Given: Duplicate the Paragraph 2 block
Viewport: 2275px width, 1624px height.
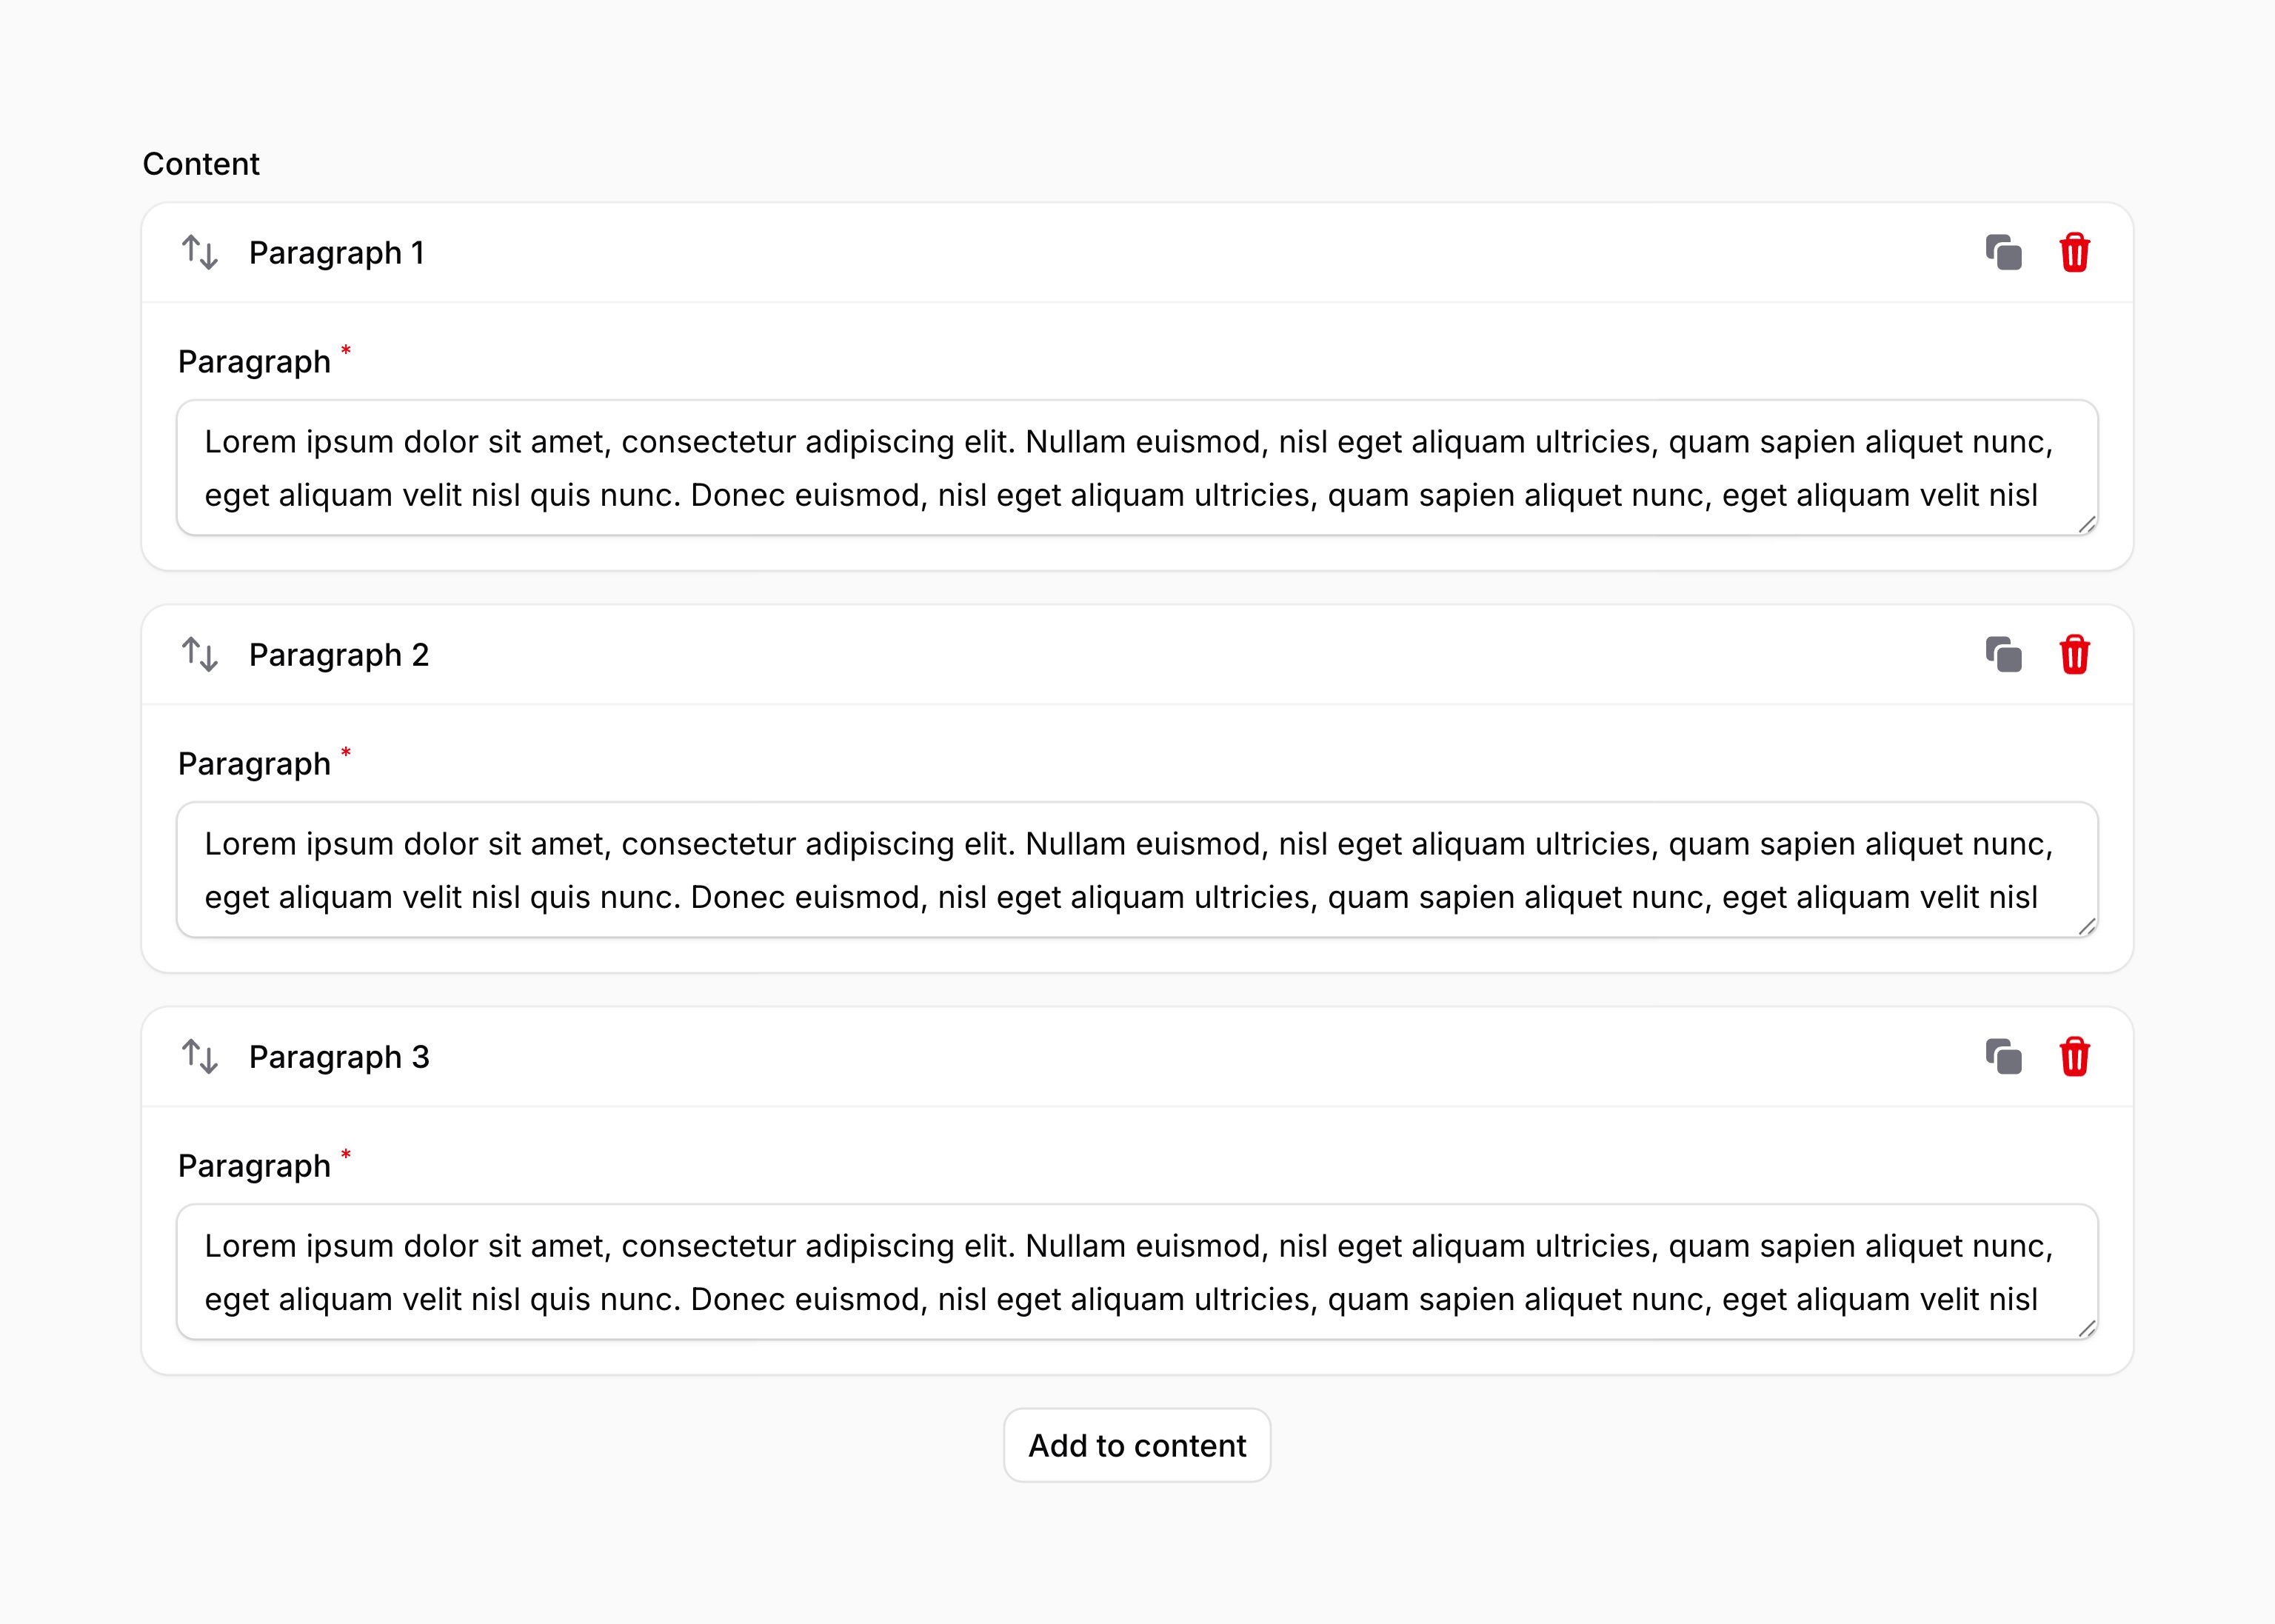Looking at the screenshot, I should coord(2003,655).
